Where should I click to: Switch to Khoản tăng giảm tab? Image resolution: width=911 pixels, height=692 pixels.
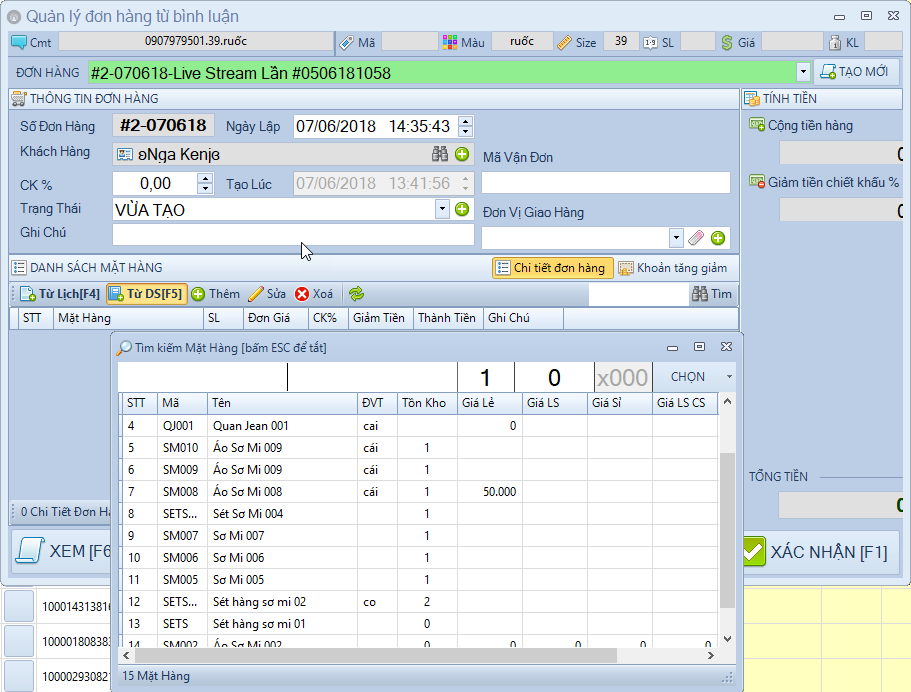pyautogui.click(x=673, y=268)
